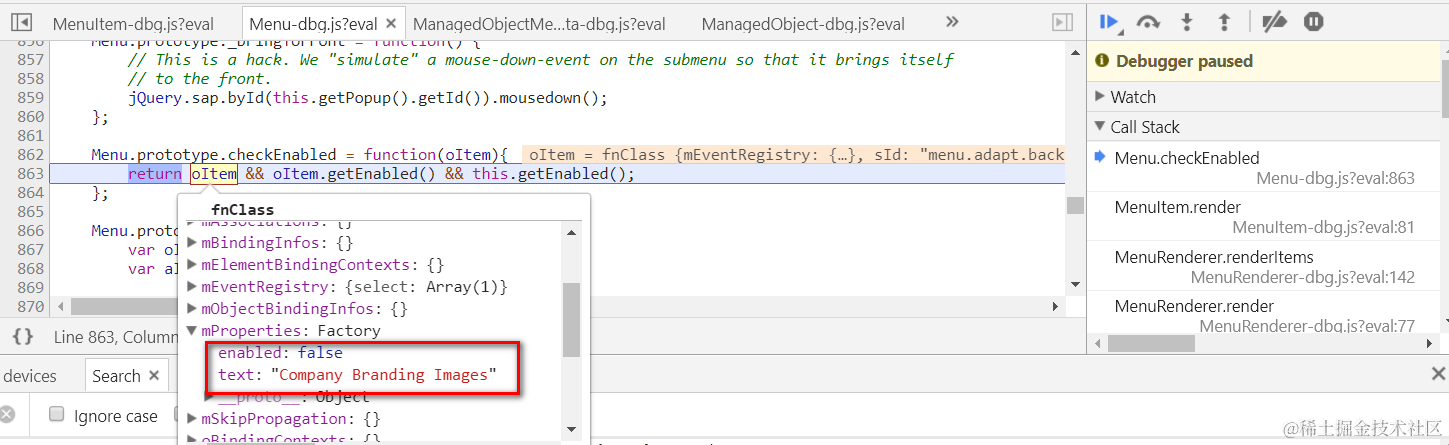
Task: Show more source tabs with double chevron
Action: [x=952, y=22]
